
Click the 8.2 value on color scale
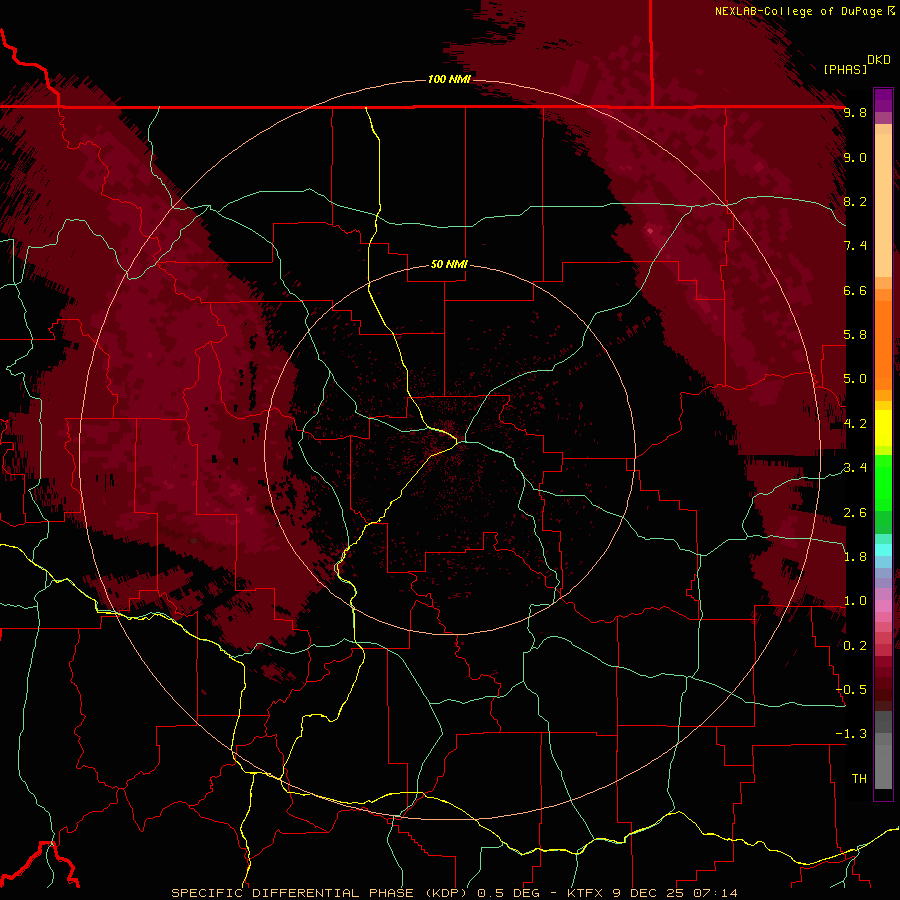tap(855, 201)
